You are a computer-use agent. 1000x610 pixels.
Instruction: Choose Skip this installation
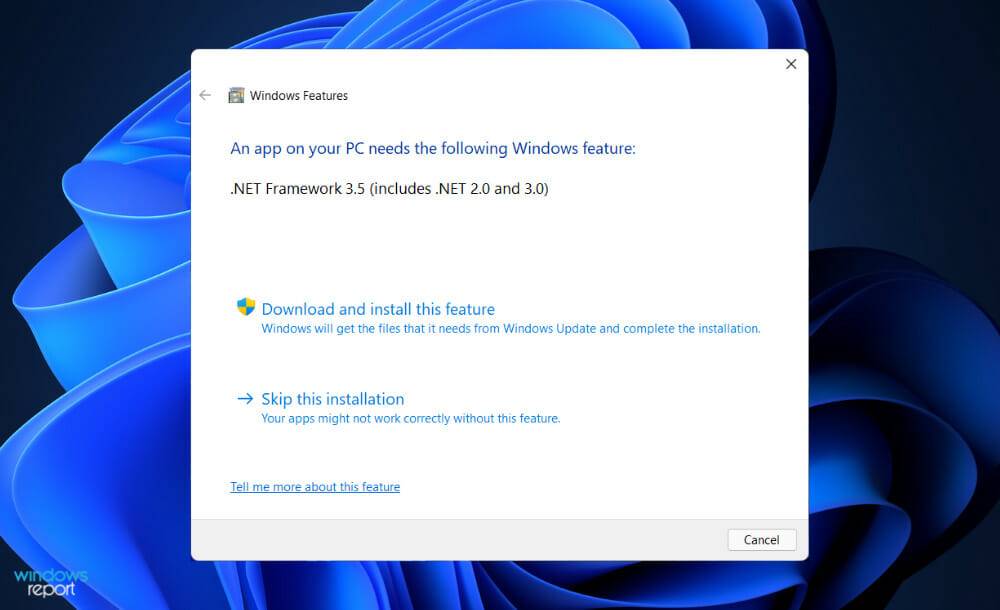pos(333,399)
